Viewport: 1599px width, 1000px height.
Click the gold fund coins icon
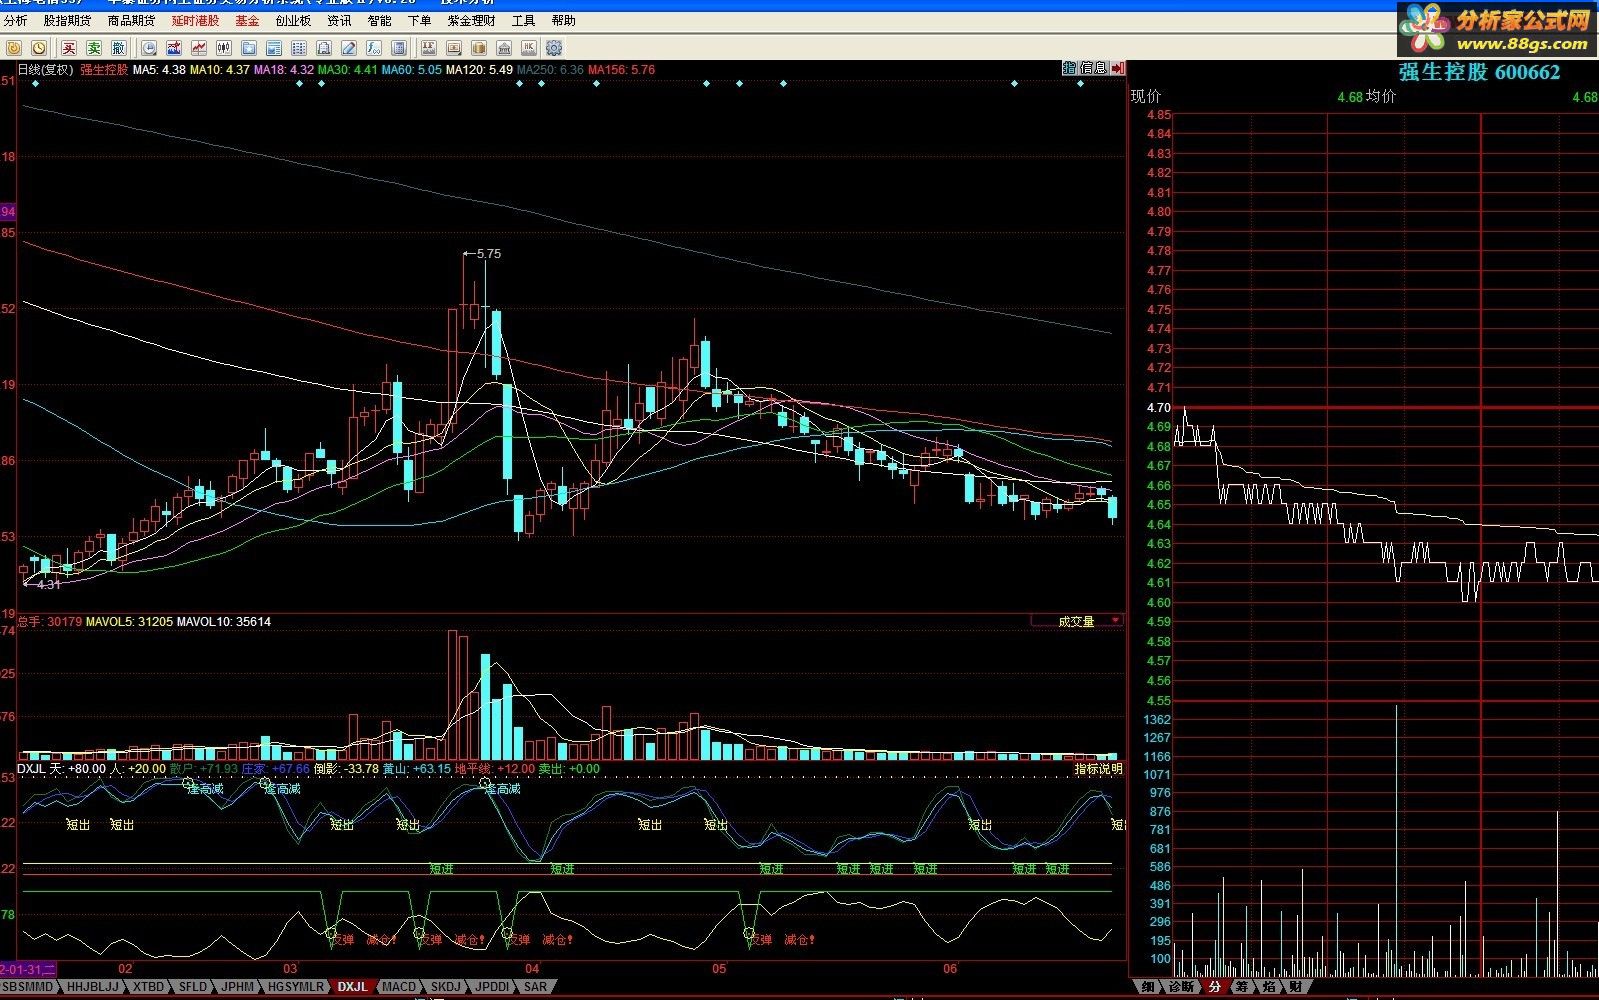[479, 48]
